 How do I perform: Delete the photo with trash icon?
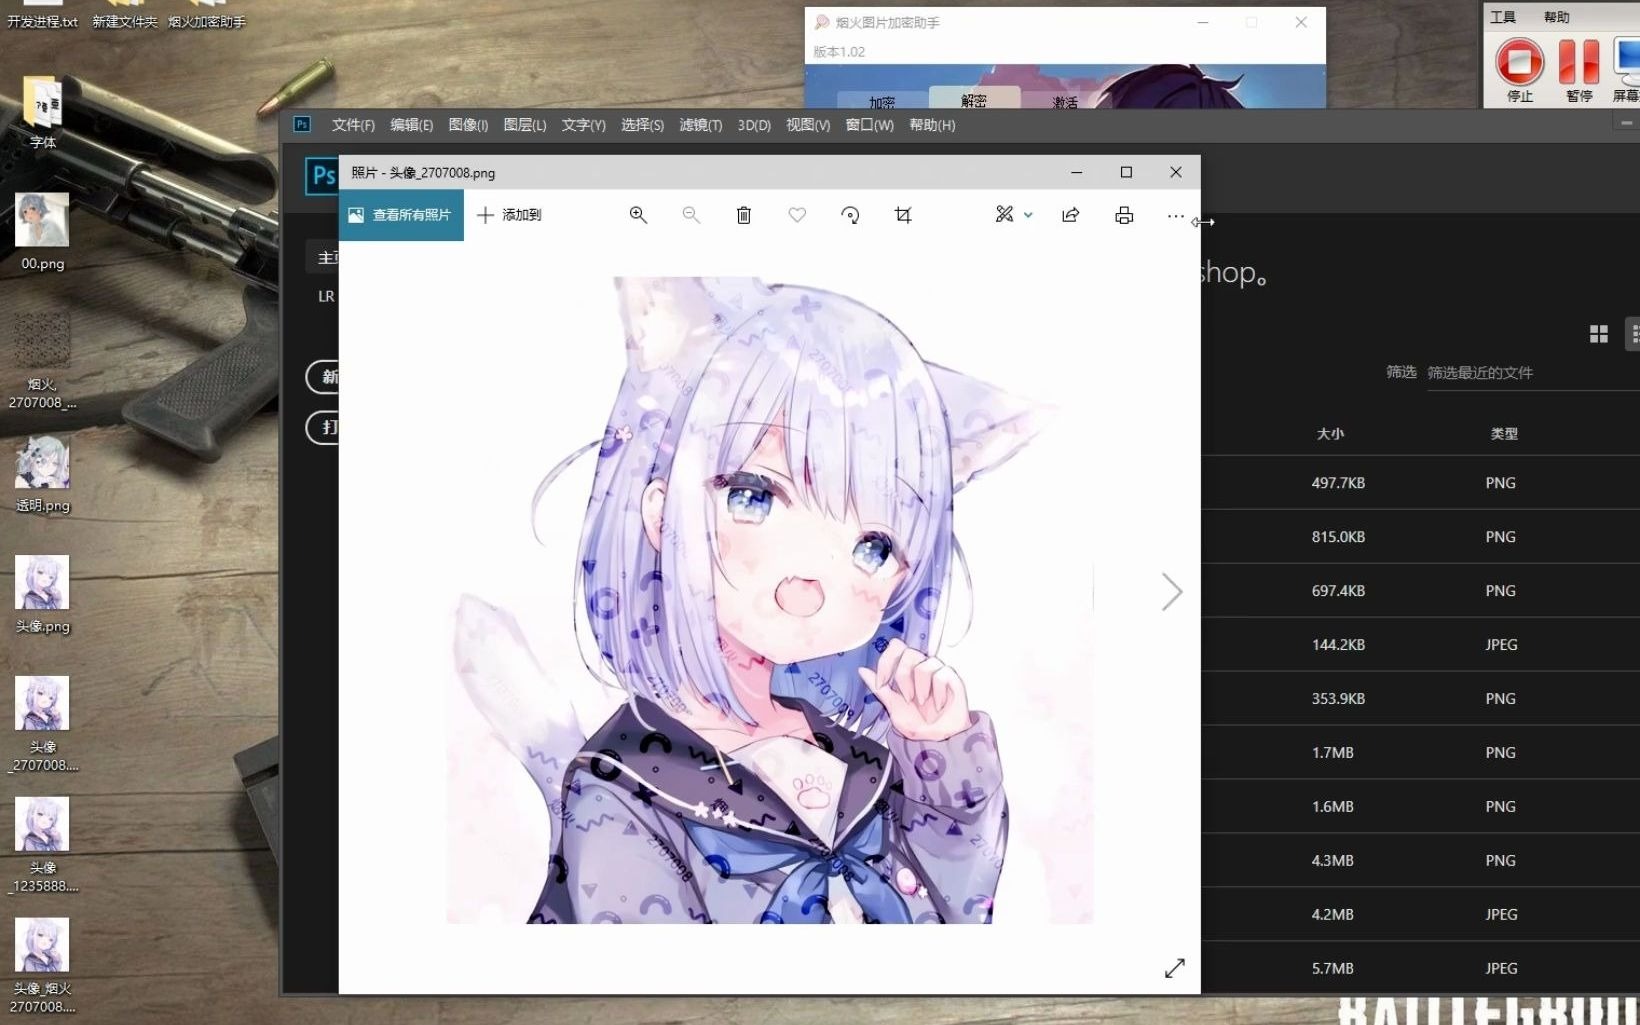(744, 215)
